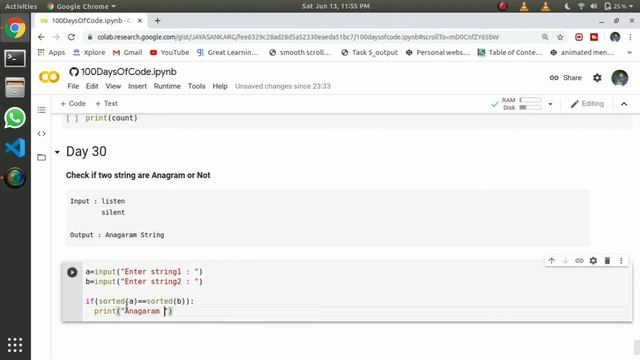Add a new Text cell
The width and height of the screenshot is (640, 360).
pyautogui.click(x=106, y=104)
